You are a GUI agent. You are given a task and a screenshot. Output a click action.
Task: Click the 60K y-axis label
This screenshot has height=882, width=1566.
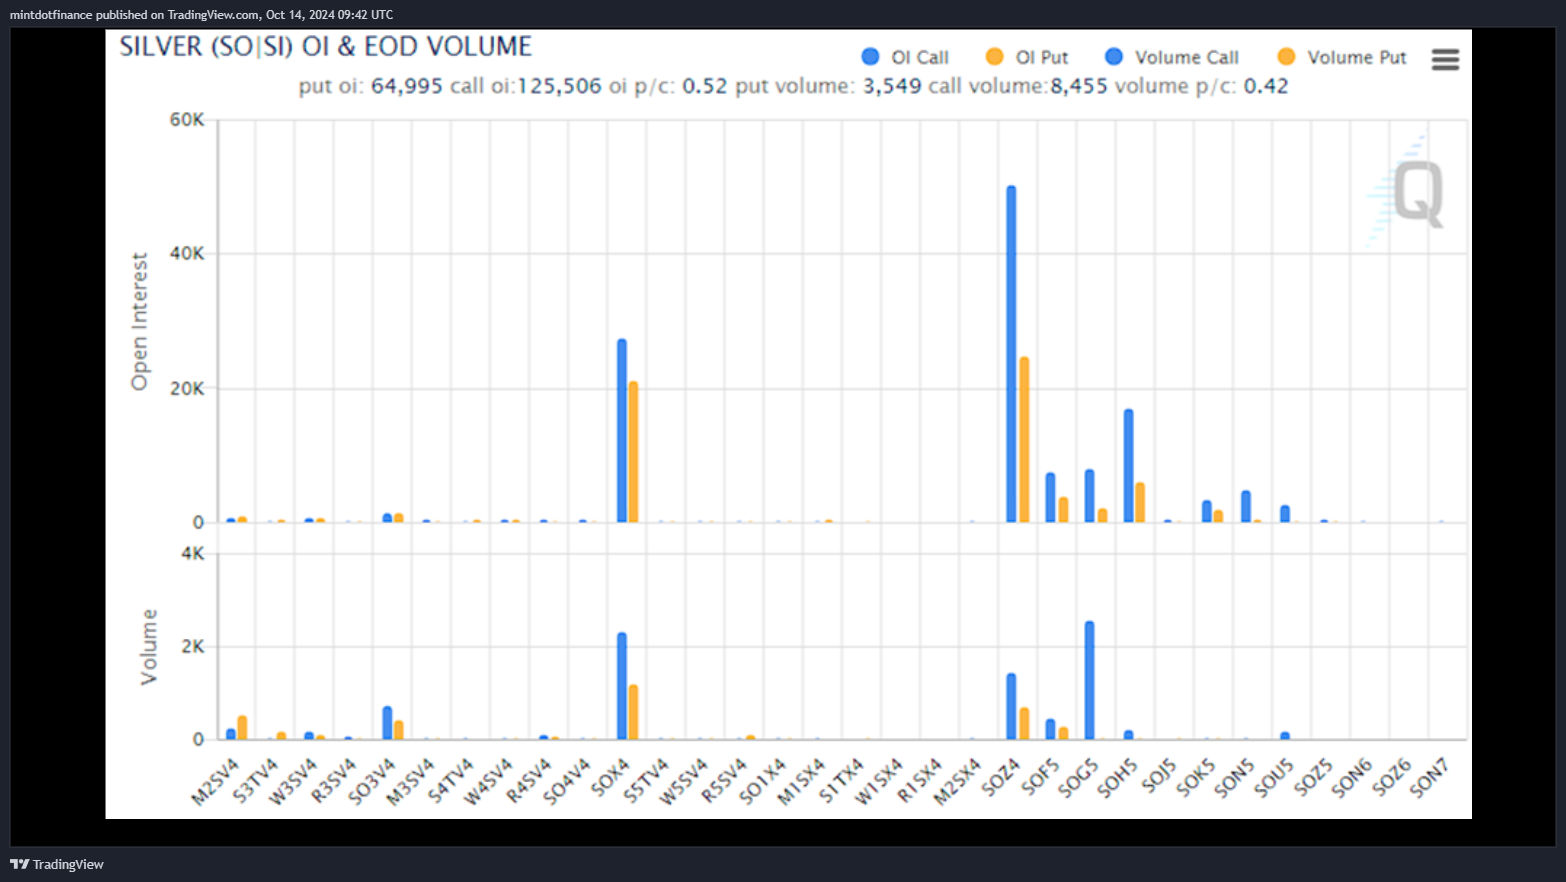187,120
